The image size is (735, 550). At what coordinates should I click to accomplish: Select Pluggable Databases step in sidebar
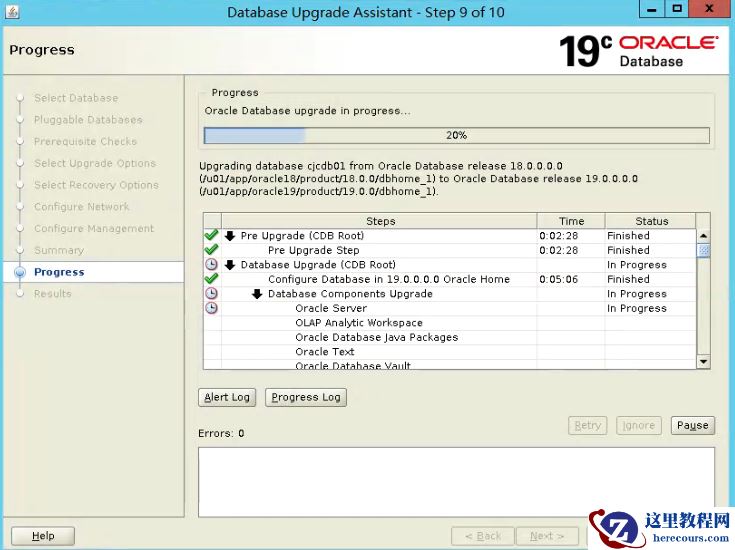point(88,120)
